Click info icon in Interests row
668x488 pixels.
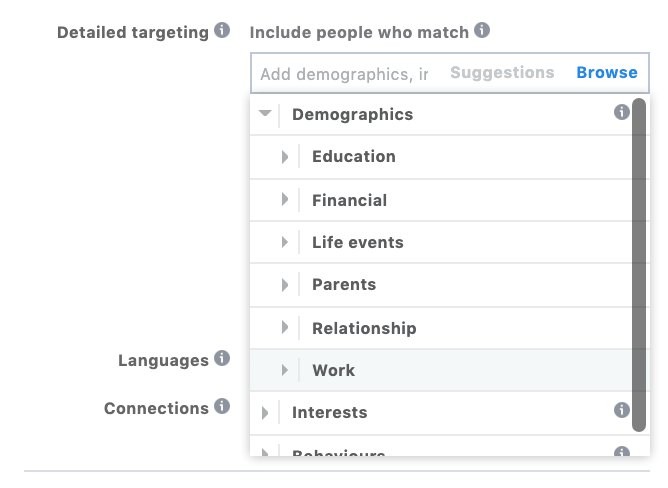pos(621,410)
